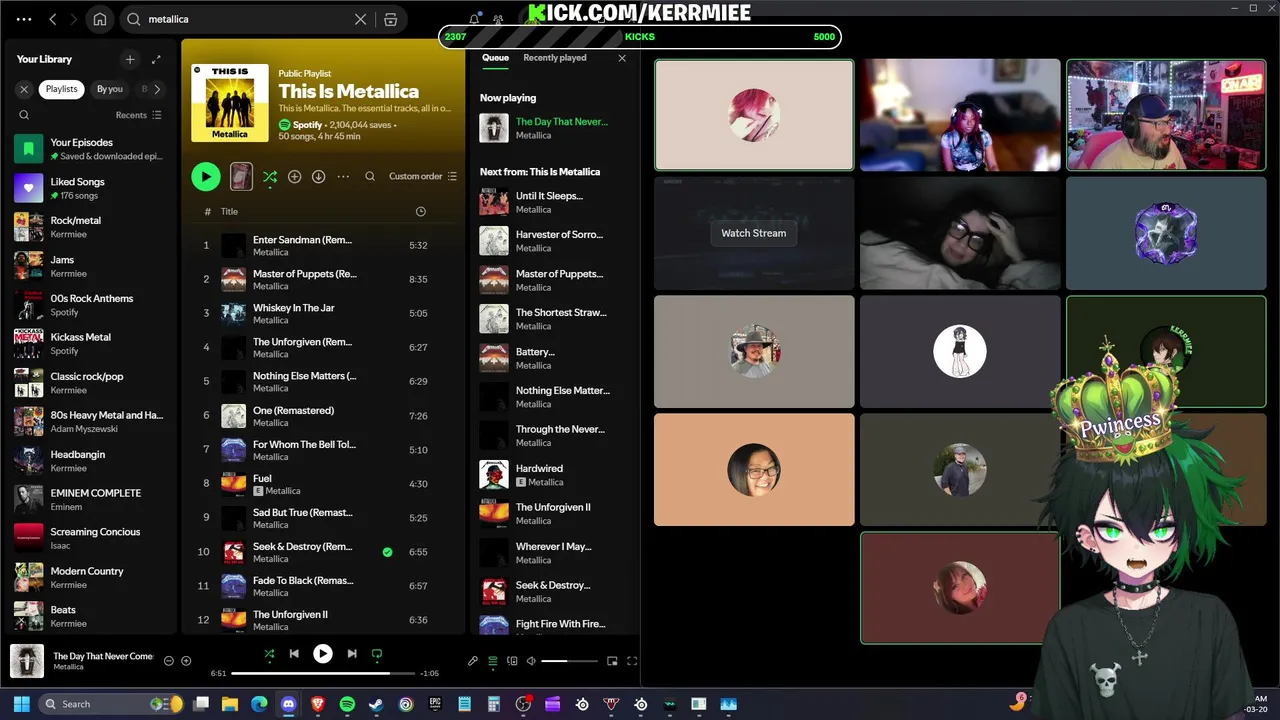Screen dimensions: 1280x720
Task: Sort by duration clock column header
Action: click(420, 211)
